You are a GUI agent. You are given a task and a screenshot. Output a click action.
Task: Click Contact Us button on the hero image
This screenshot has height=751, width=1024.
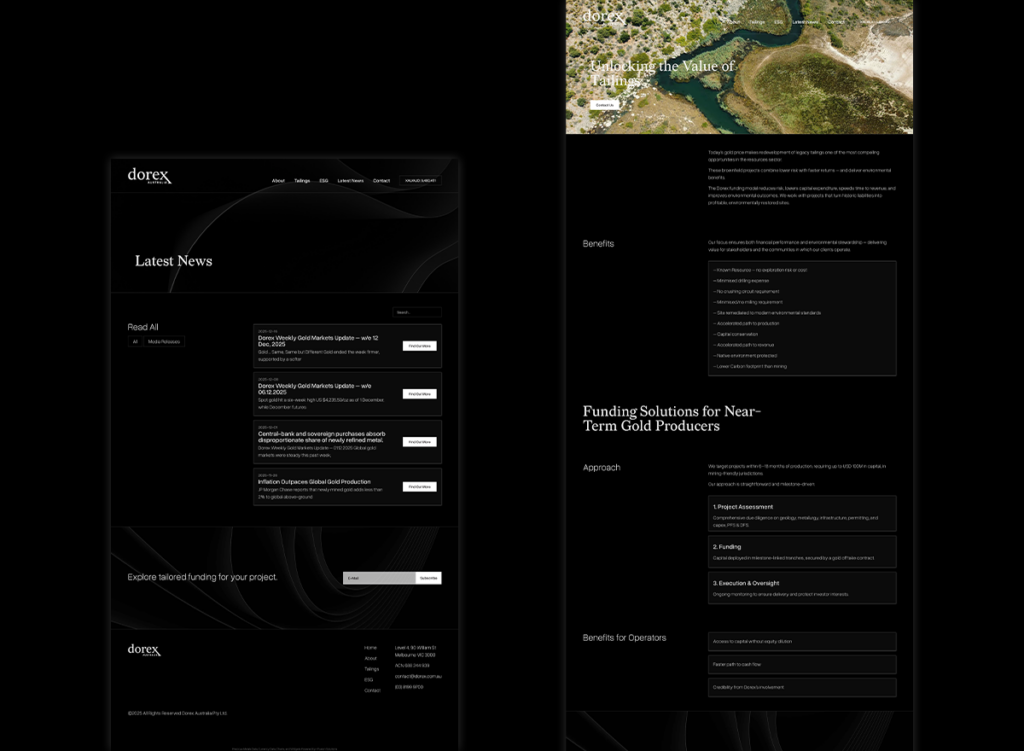coord(604,104)
